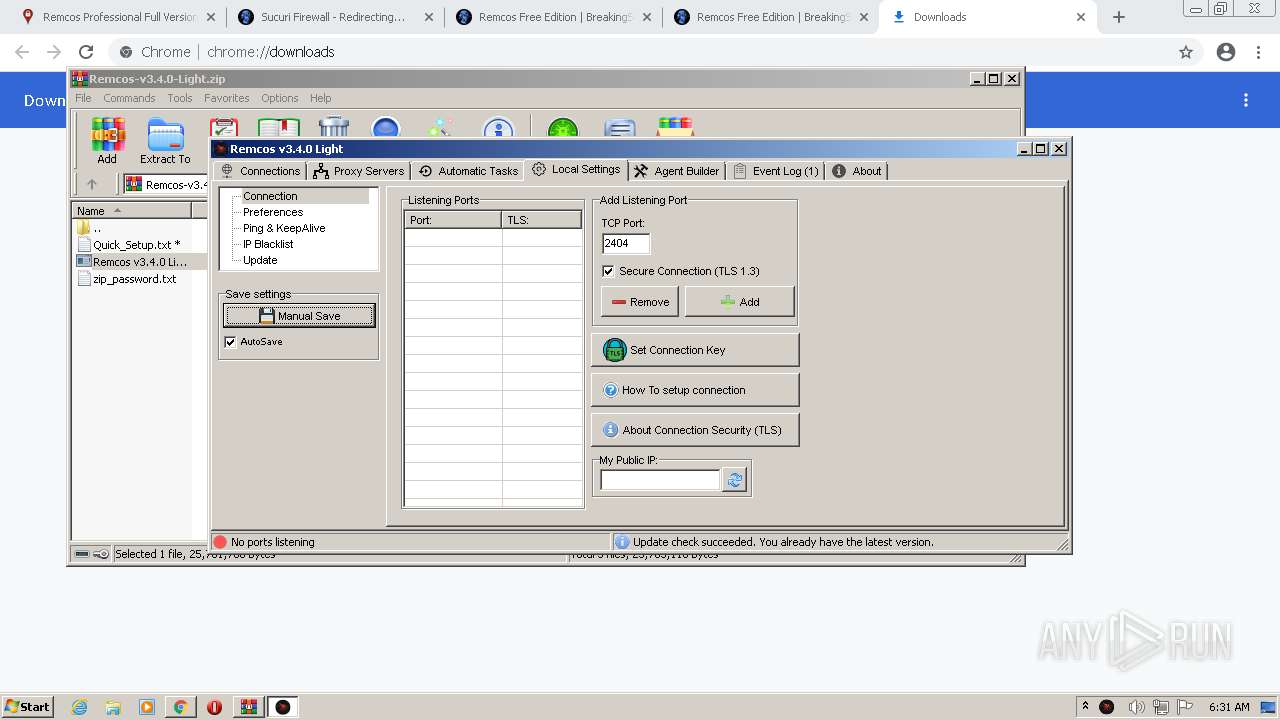Open Chrome three-dot menu
This screenshot has width=1280, height=720.
(x=1259, y=52)
